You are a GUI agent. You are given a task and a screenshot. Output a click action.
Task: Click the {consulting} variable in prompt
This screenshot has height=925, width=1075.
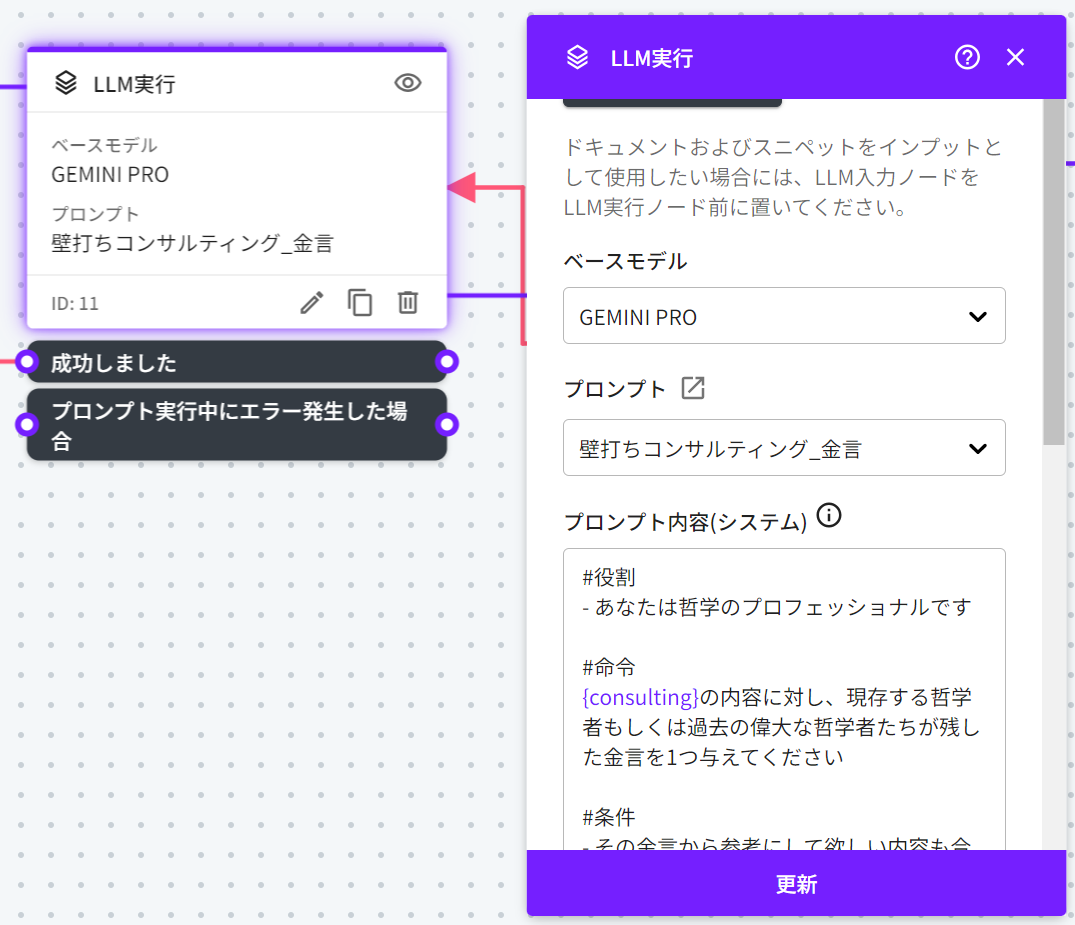click(x=639, y=697)
